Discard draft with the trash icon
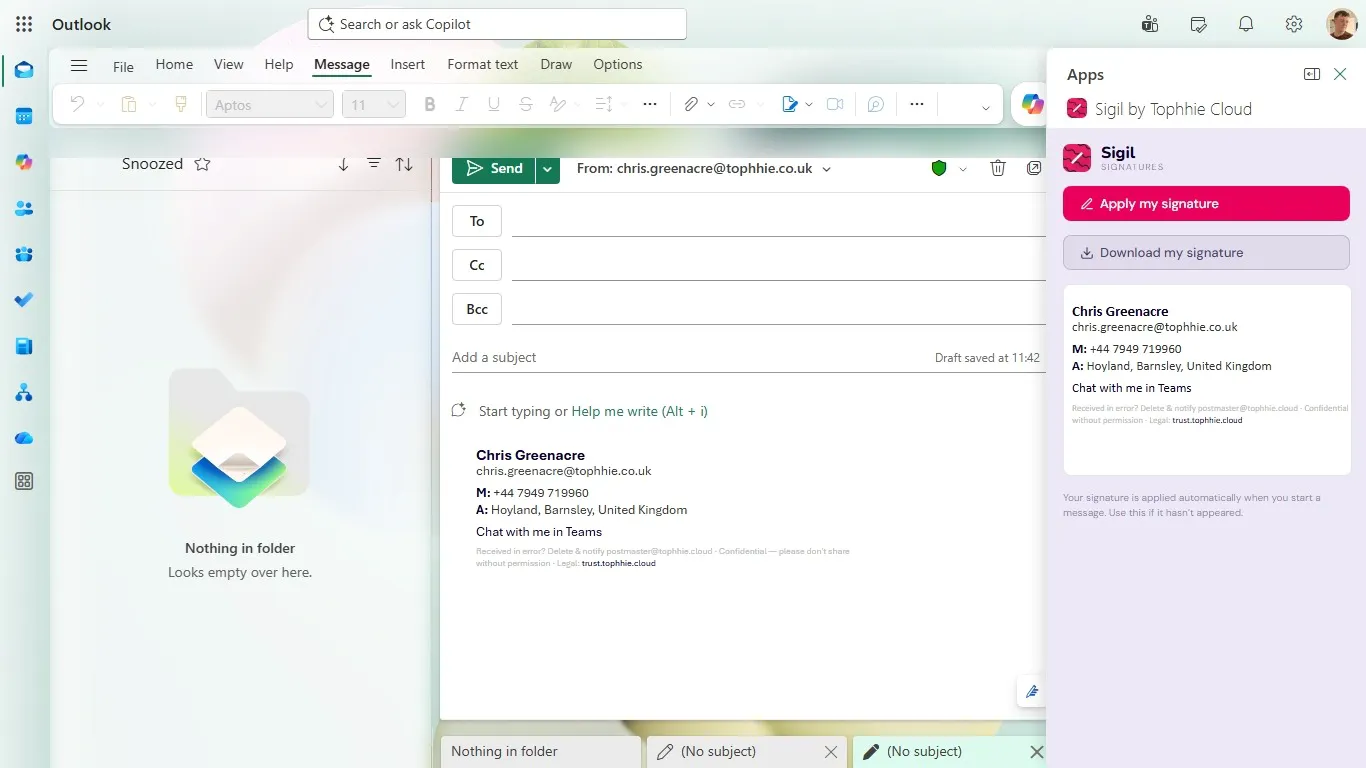Screen dimensions: 1366x768 click(997, 168)
